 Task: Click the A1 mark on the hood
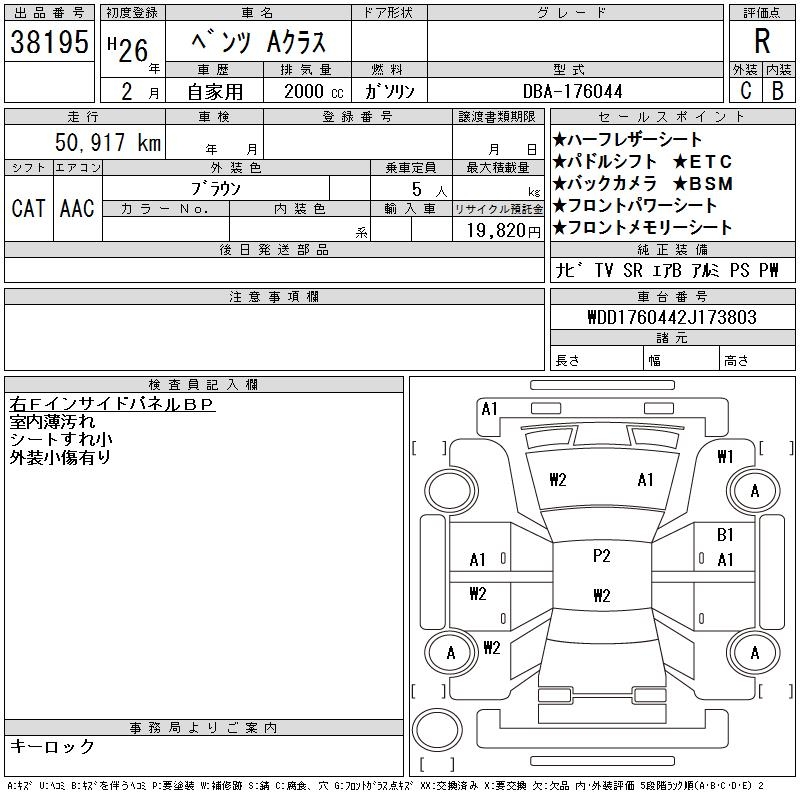[x=645, y=480]
